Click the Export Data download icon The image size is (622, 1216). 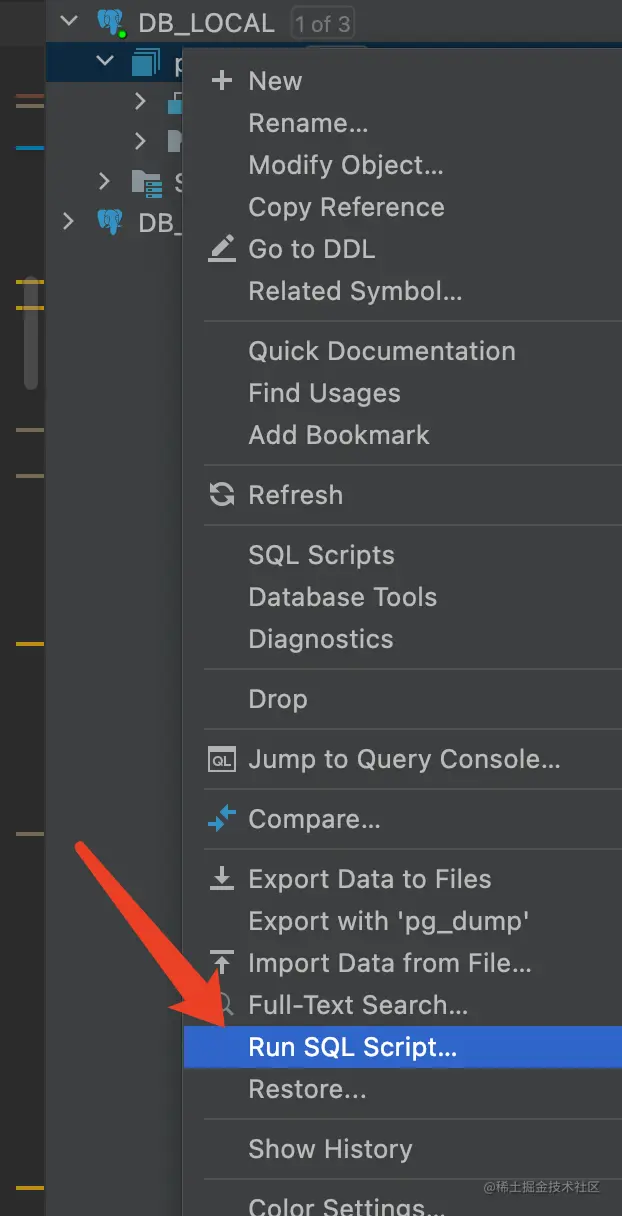click(221, 879)
